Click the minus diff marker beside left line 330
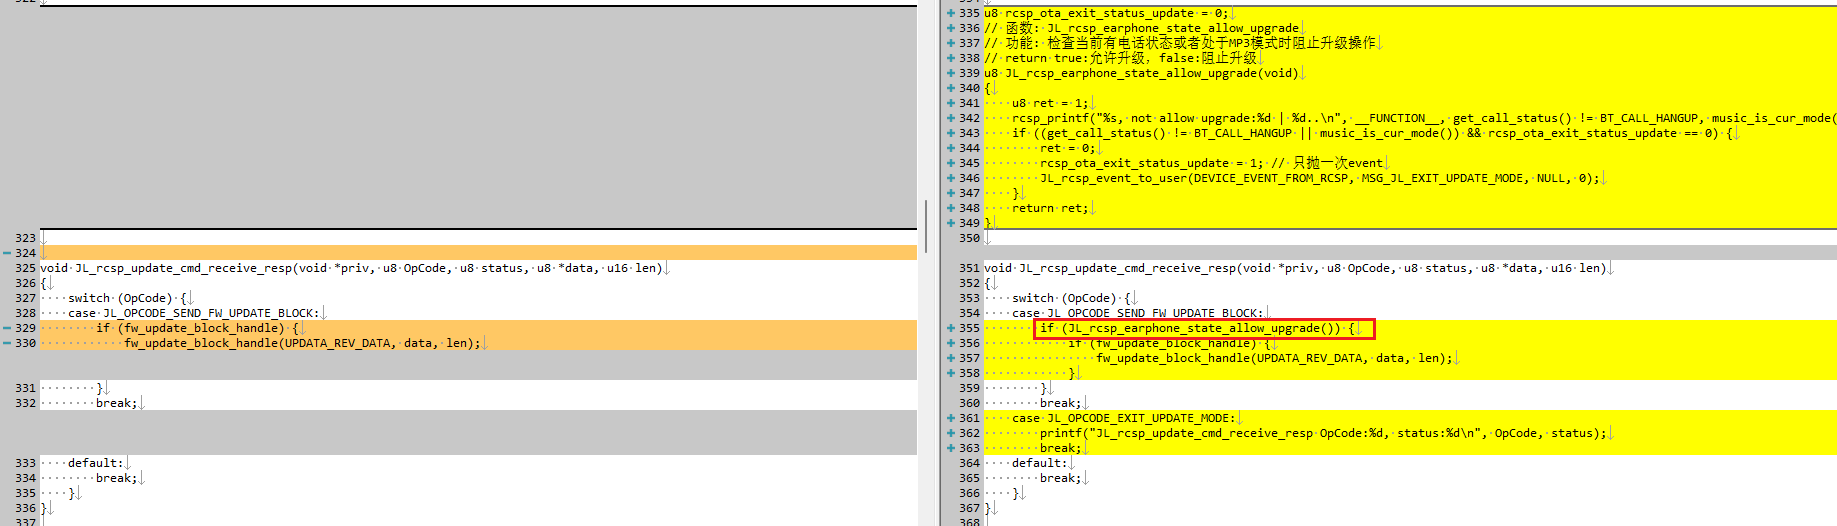 tap(6, 343)
